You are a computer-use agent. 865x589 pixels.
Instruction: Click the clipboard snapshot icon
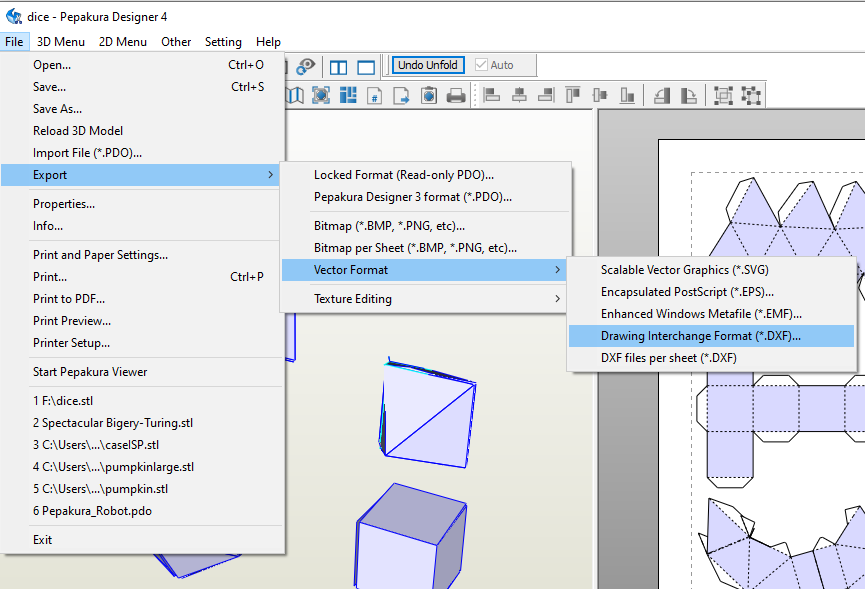coord(429,95)
